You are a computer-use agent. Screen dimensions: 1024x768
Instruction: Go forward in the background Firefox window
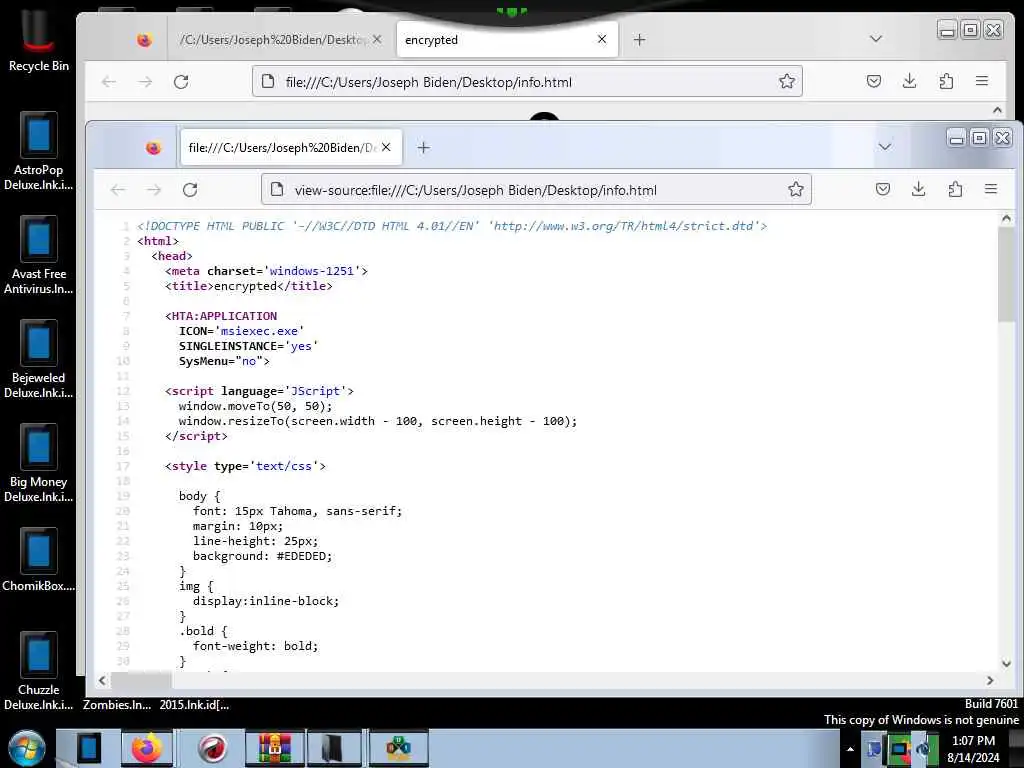[145, 82]
